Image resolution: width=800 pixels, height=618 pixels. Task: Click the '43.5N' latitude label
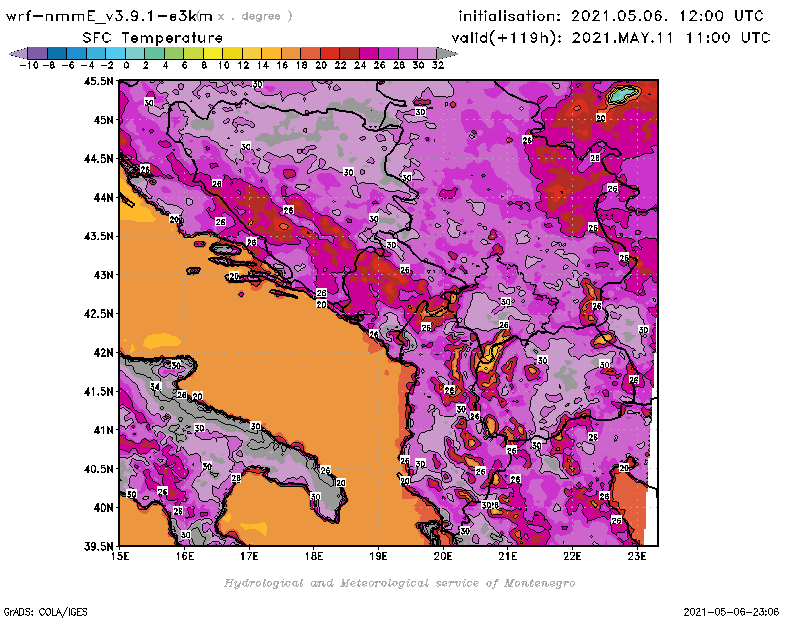[x=98, y=236]
